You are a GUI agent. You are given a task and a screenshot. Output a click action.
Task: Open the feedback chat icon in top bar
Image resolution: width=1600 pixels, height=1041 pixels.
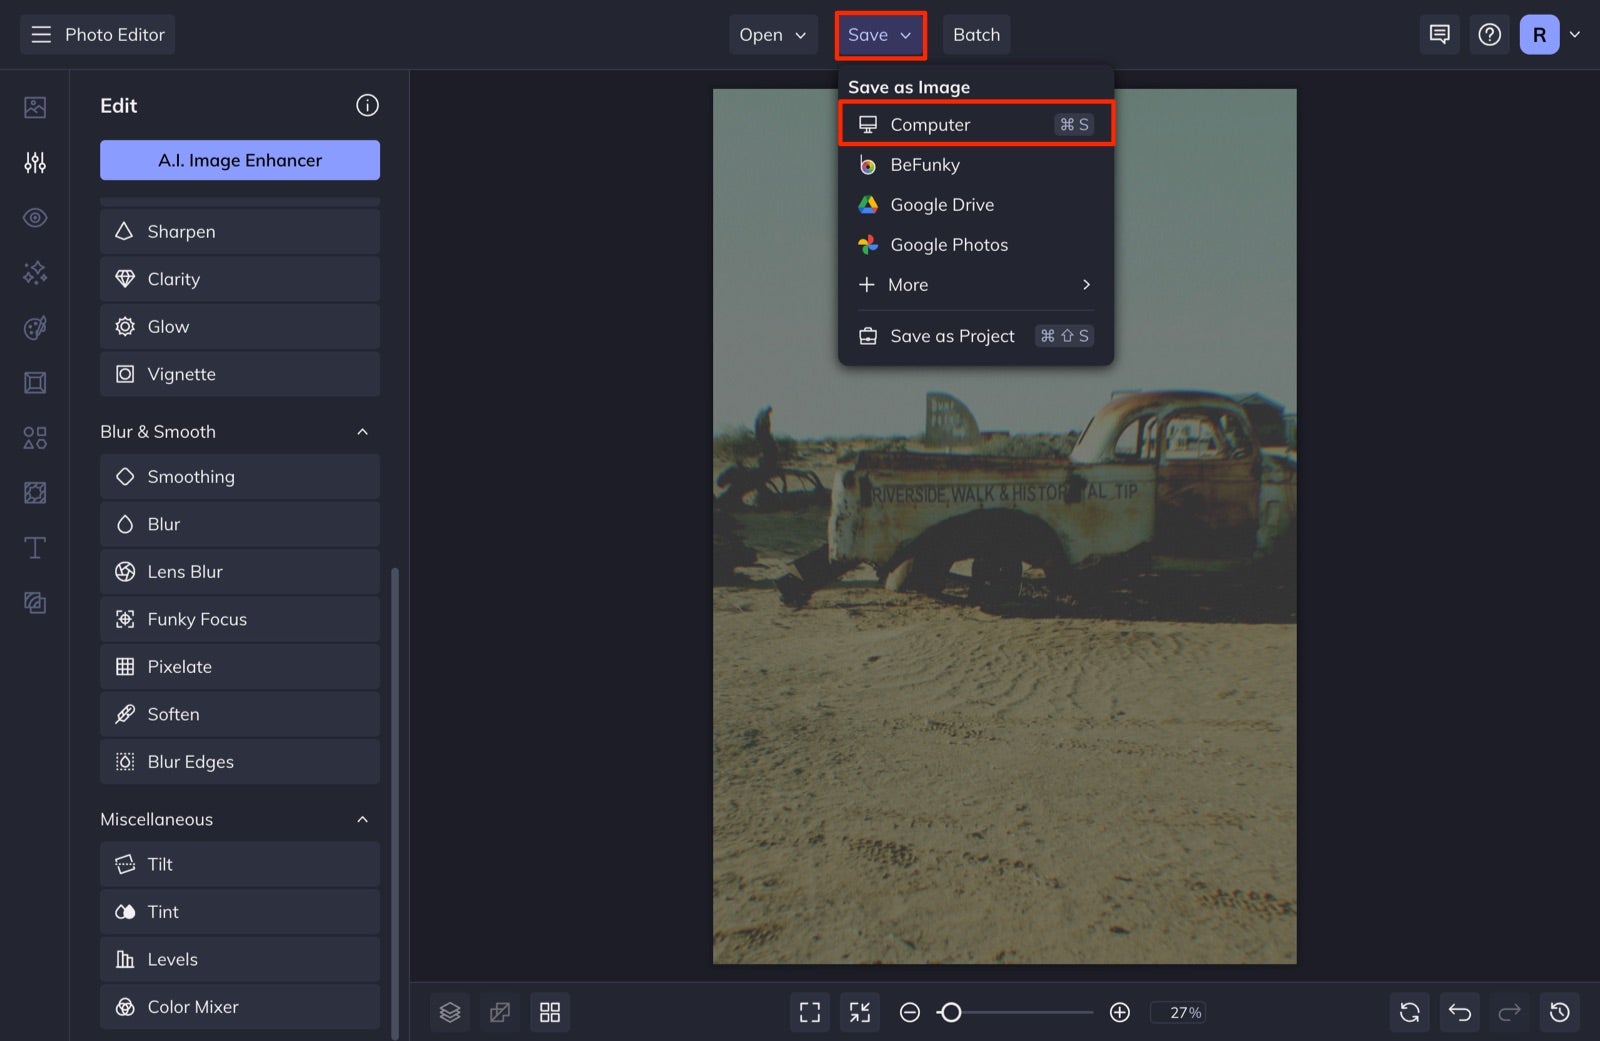(1439, 33)
